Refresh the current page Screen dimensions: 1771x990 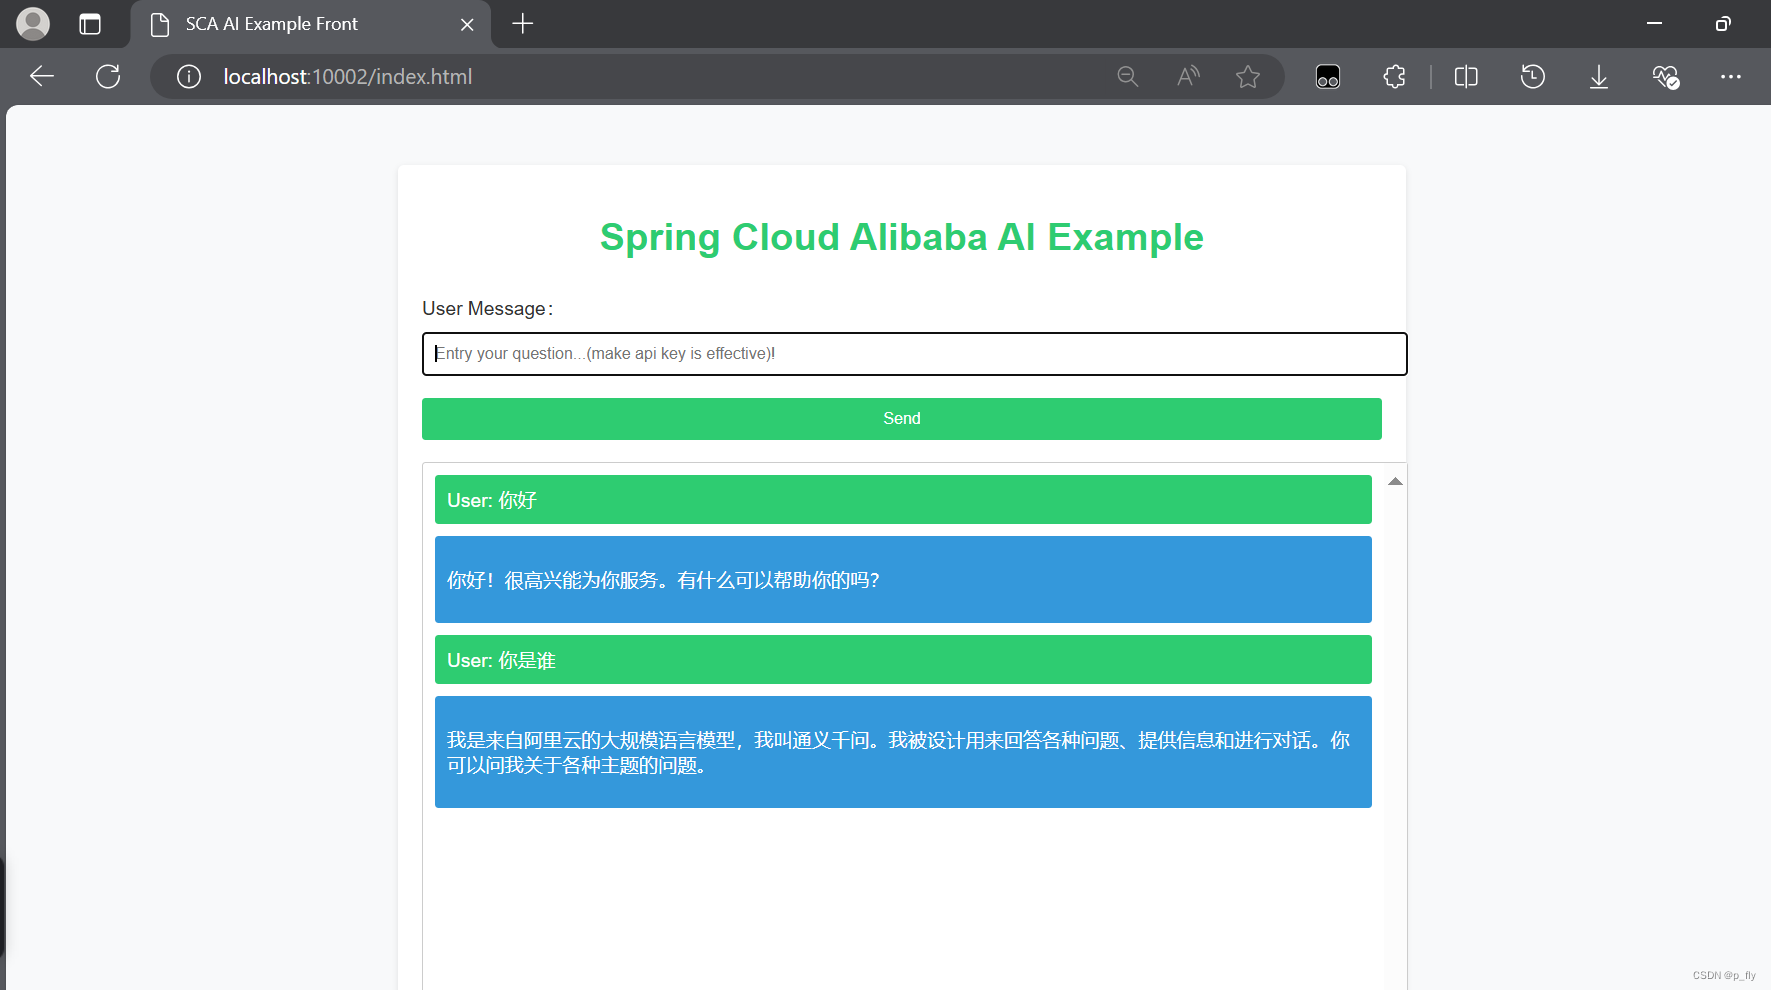[x=108, y=77]
